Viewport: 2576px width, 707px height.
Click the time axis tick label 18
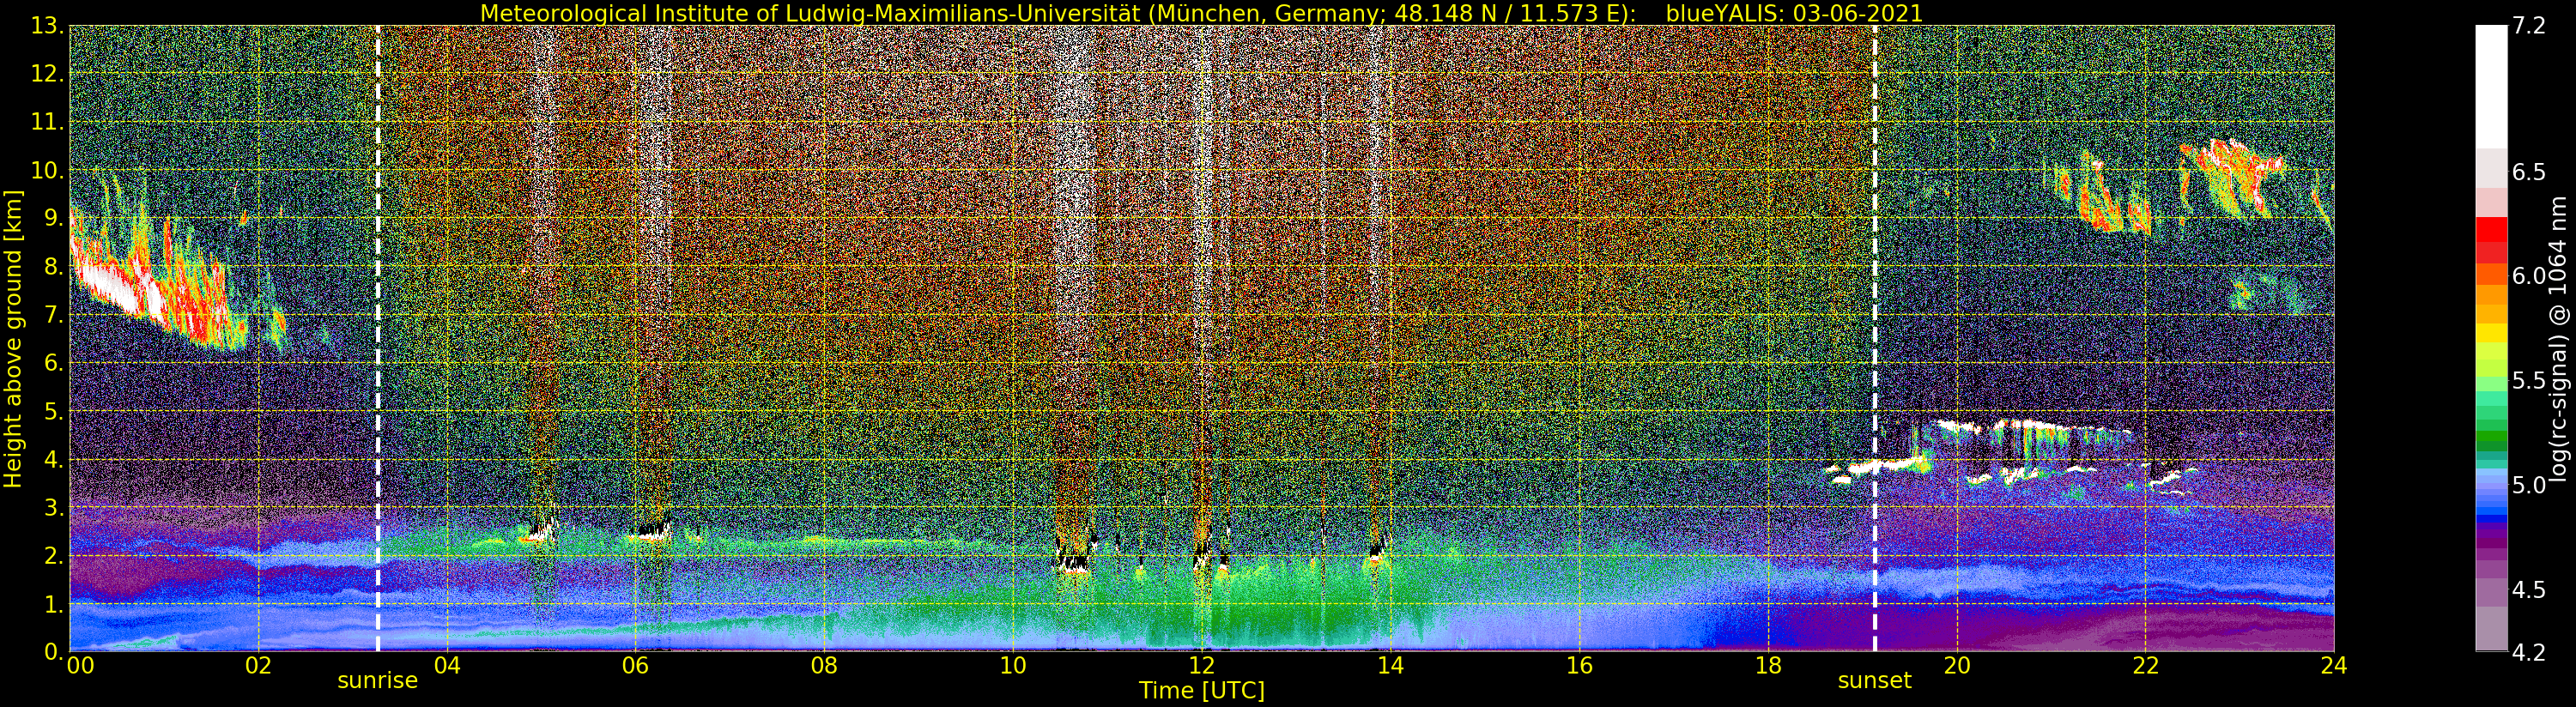click(x=1768, y=666)
